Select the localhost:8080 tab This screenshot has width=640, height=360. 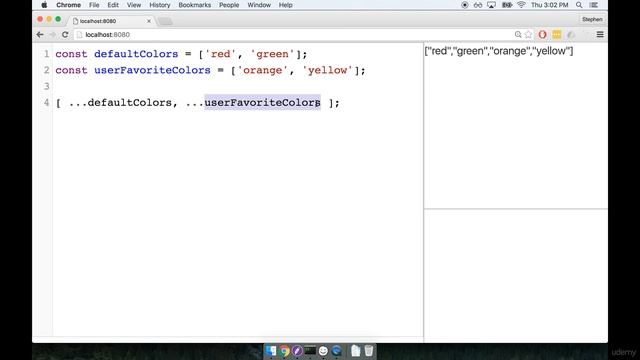(x=110, y=21)
